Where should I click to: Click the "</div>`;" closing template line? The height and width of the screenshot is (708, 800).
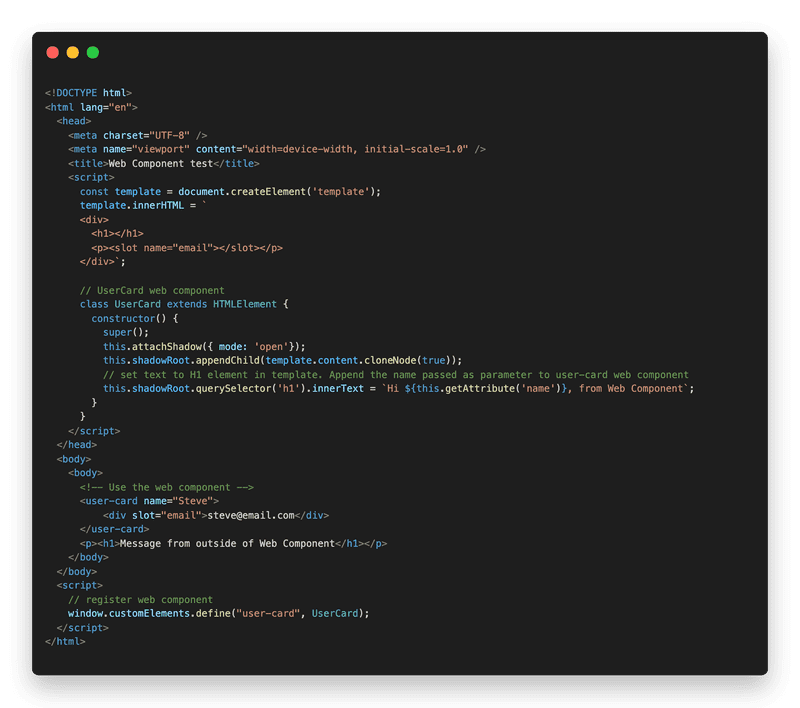103,261
